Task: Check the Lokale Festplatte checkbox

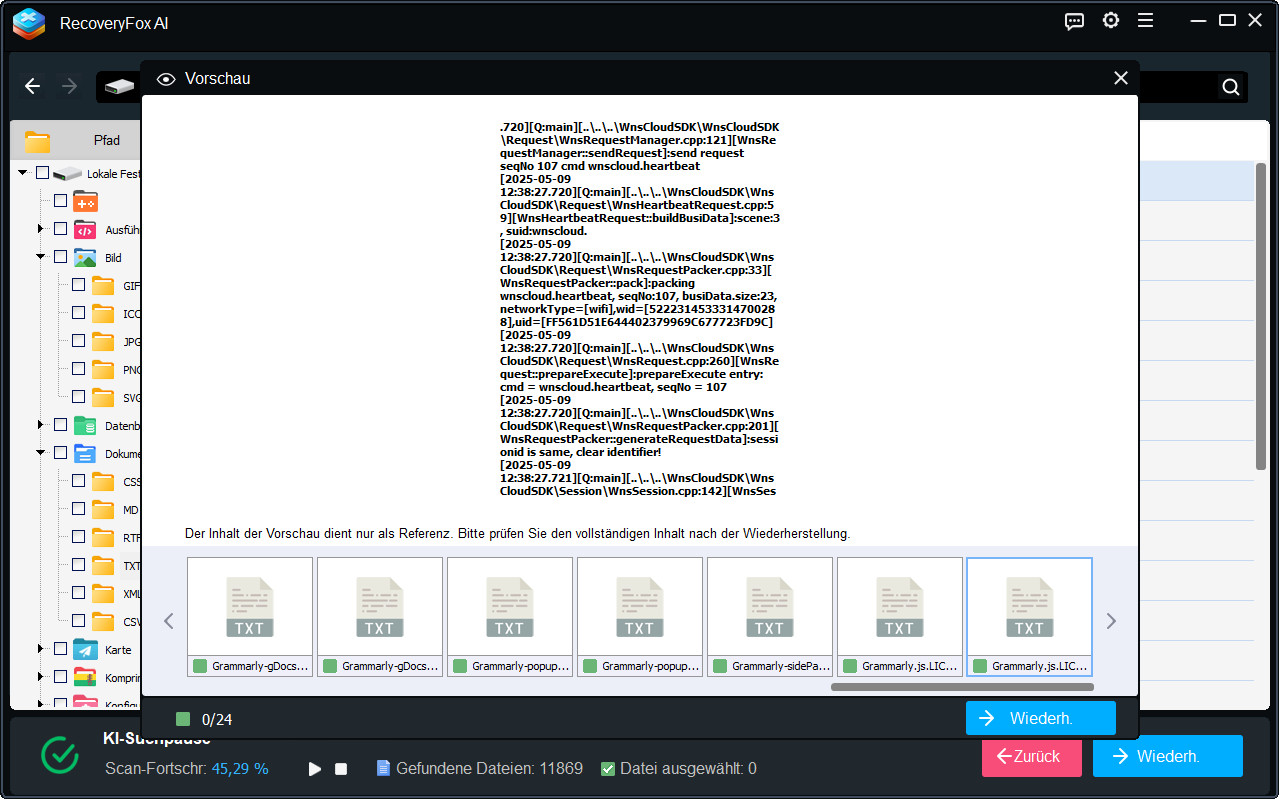Action: [x=42, y=173]
